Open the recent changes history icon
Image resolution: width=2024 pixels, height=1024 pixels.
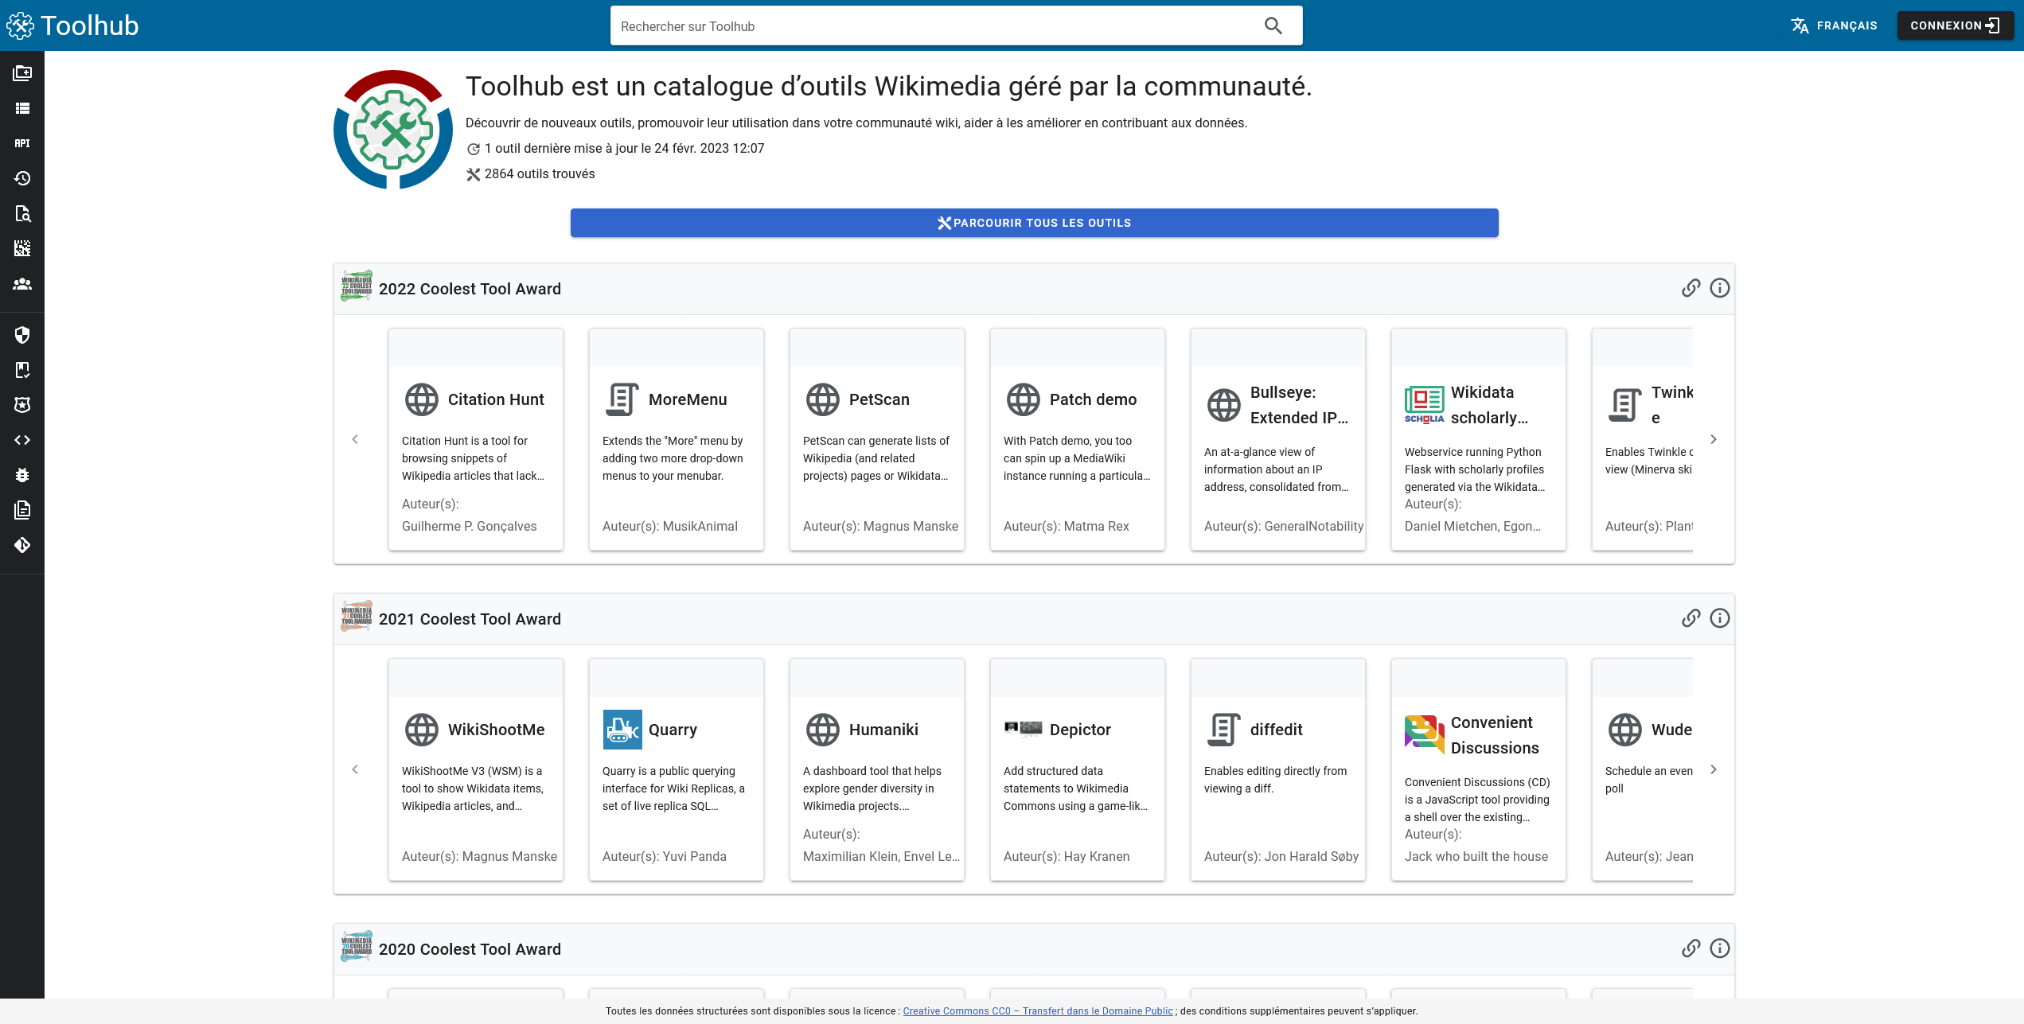click(x=22, y=178)
